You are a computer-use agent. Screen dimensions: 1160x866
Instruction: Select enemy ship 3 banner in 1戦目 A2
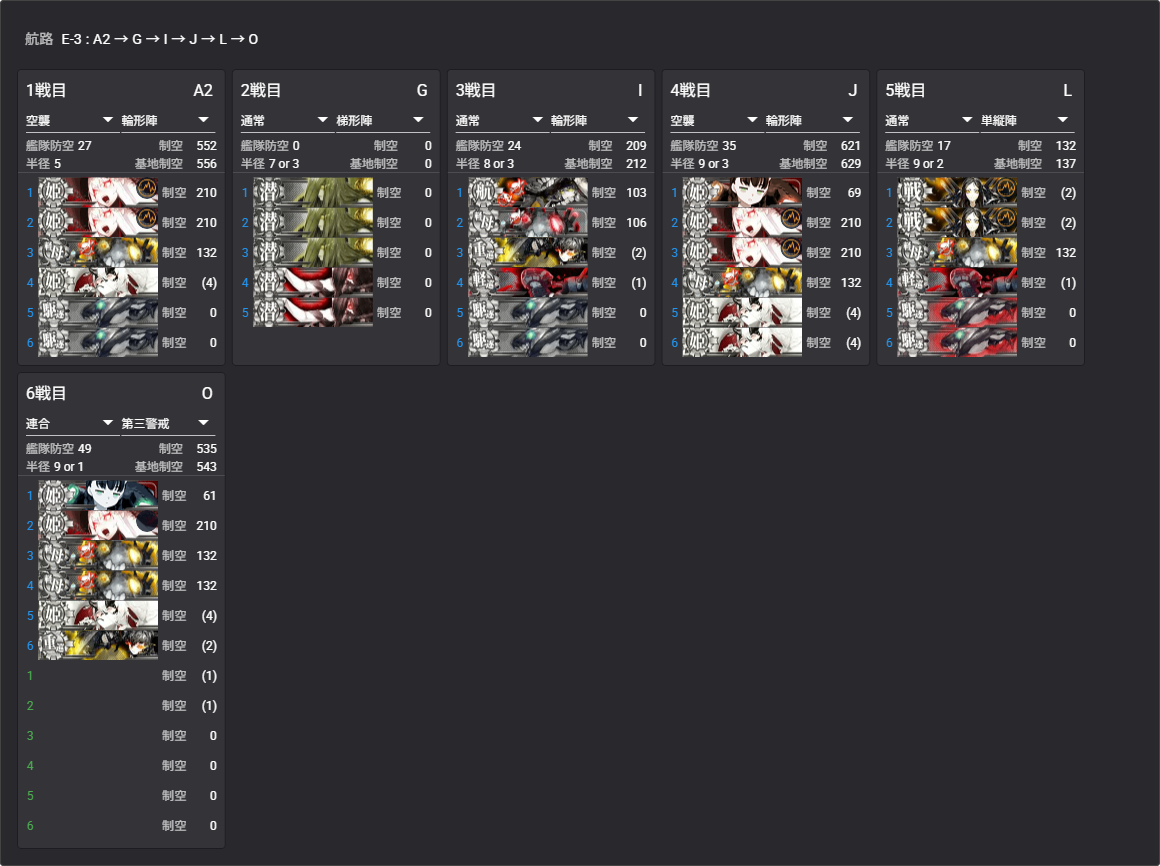pos(98,252)
